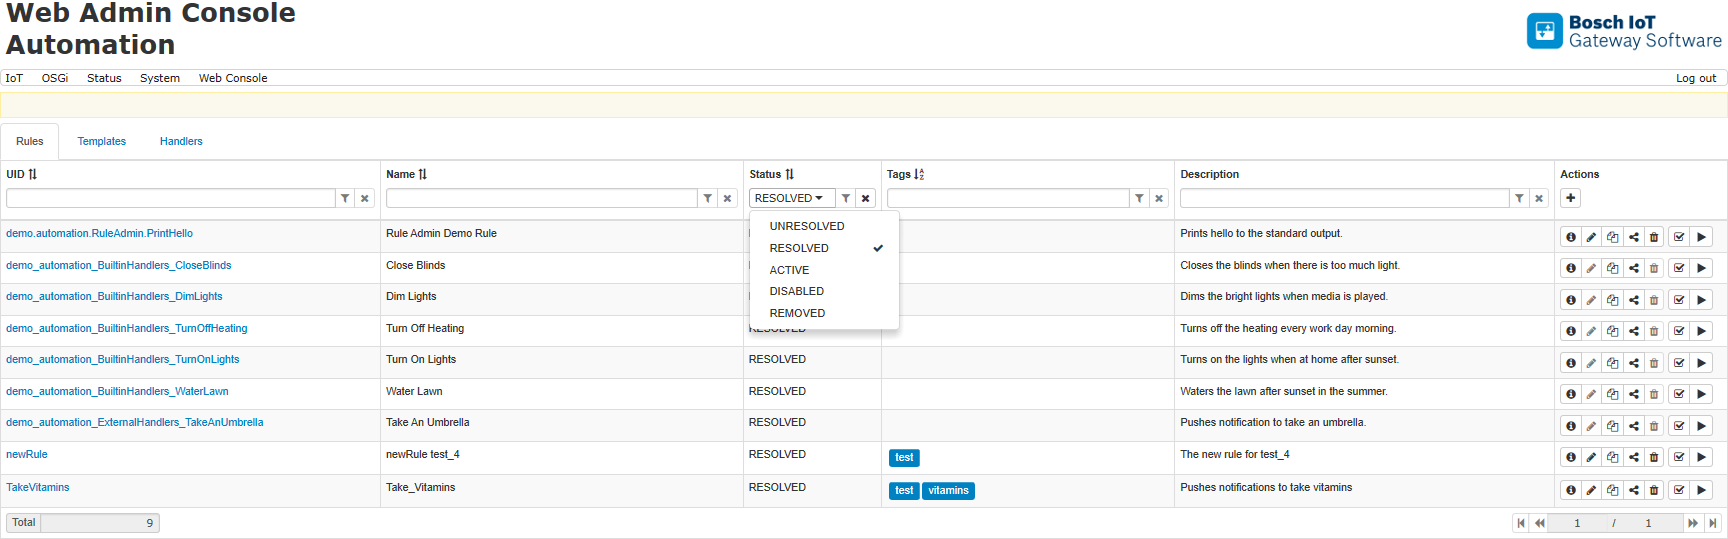Sort the table by UID column
1728x539 pixels.
32,174
